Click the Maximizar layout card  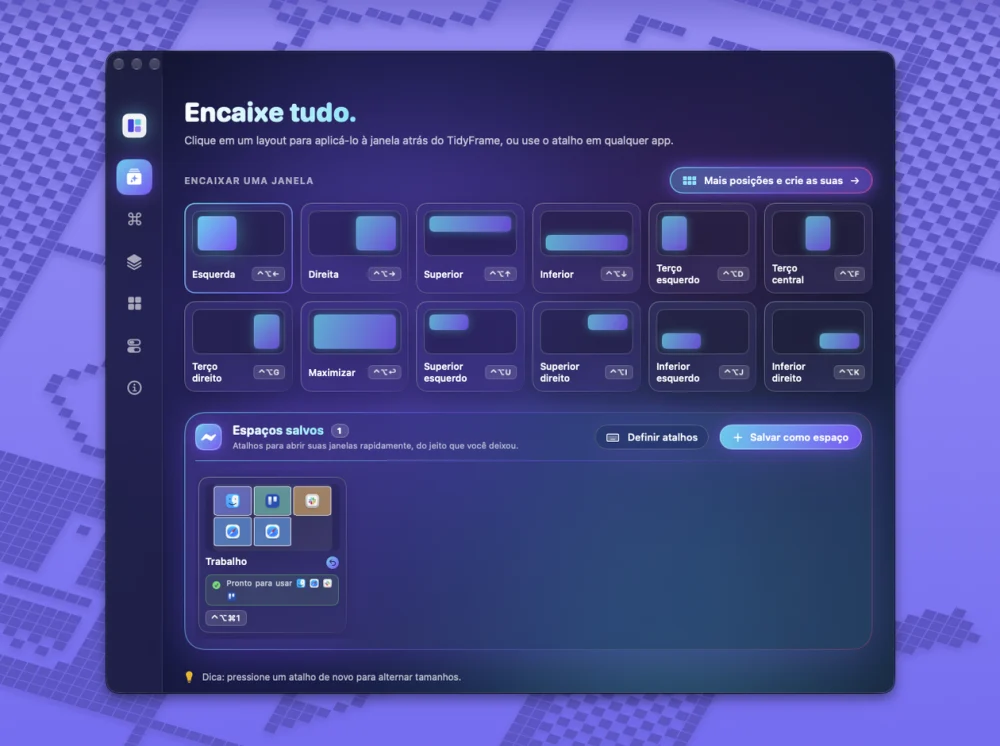click(354, 346)
